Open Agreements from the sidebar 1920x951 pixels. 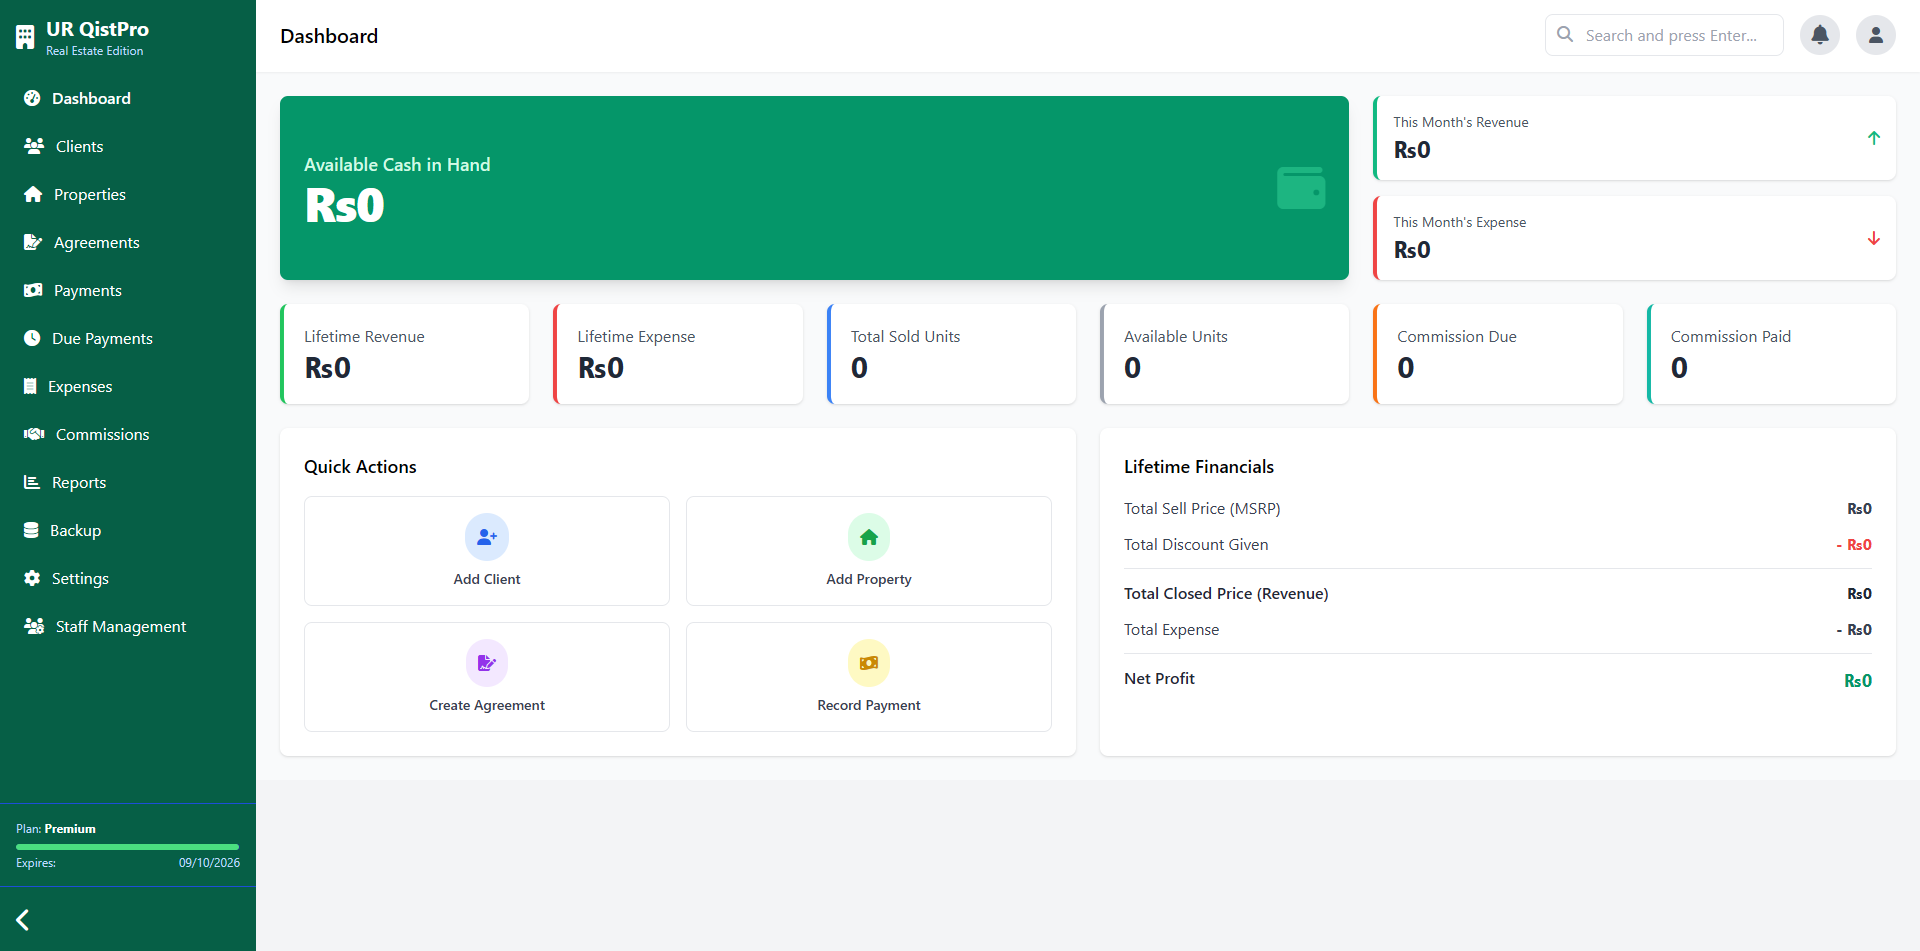(x=97, y=242)
